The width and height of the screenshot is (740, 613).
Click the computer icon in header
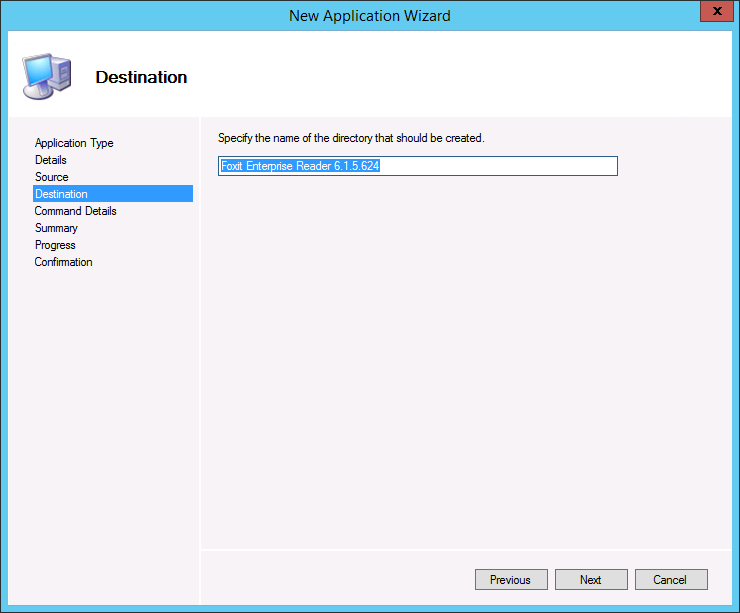point(47,76)
